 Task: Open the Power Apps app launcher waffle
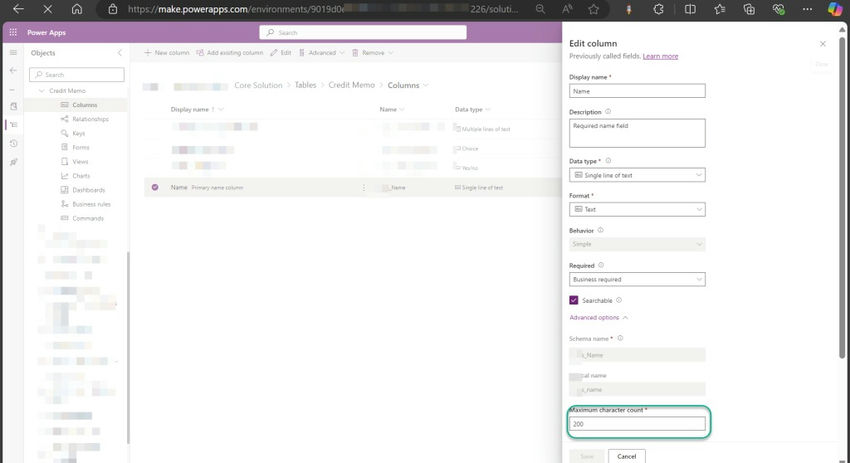pos(13,33)
